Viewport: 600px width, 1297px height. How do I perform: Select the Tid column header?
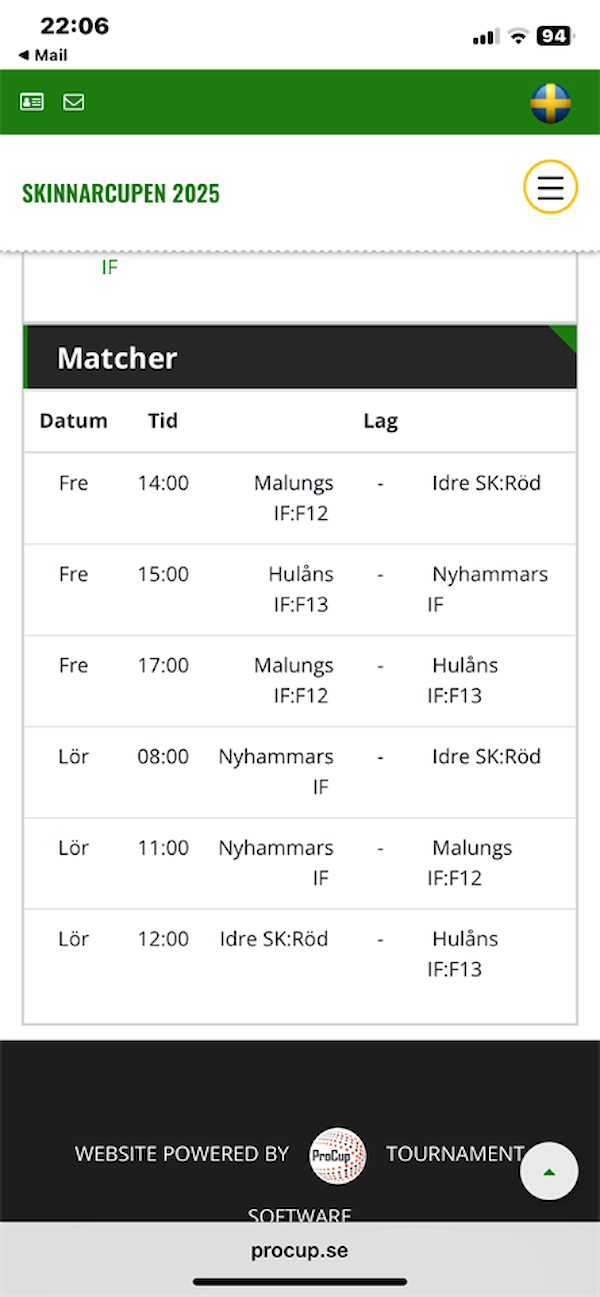[163, 421]
